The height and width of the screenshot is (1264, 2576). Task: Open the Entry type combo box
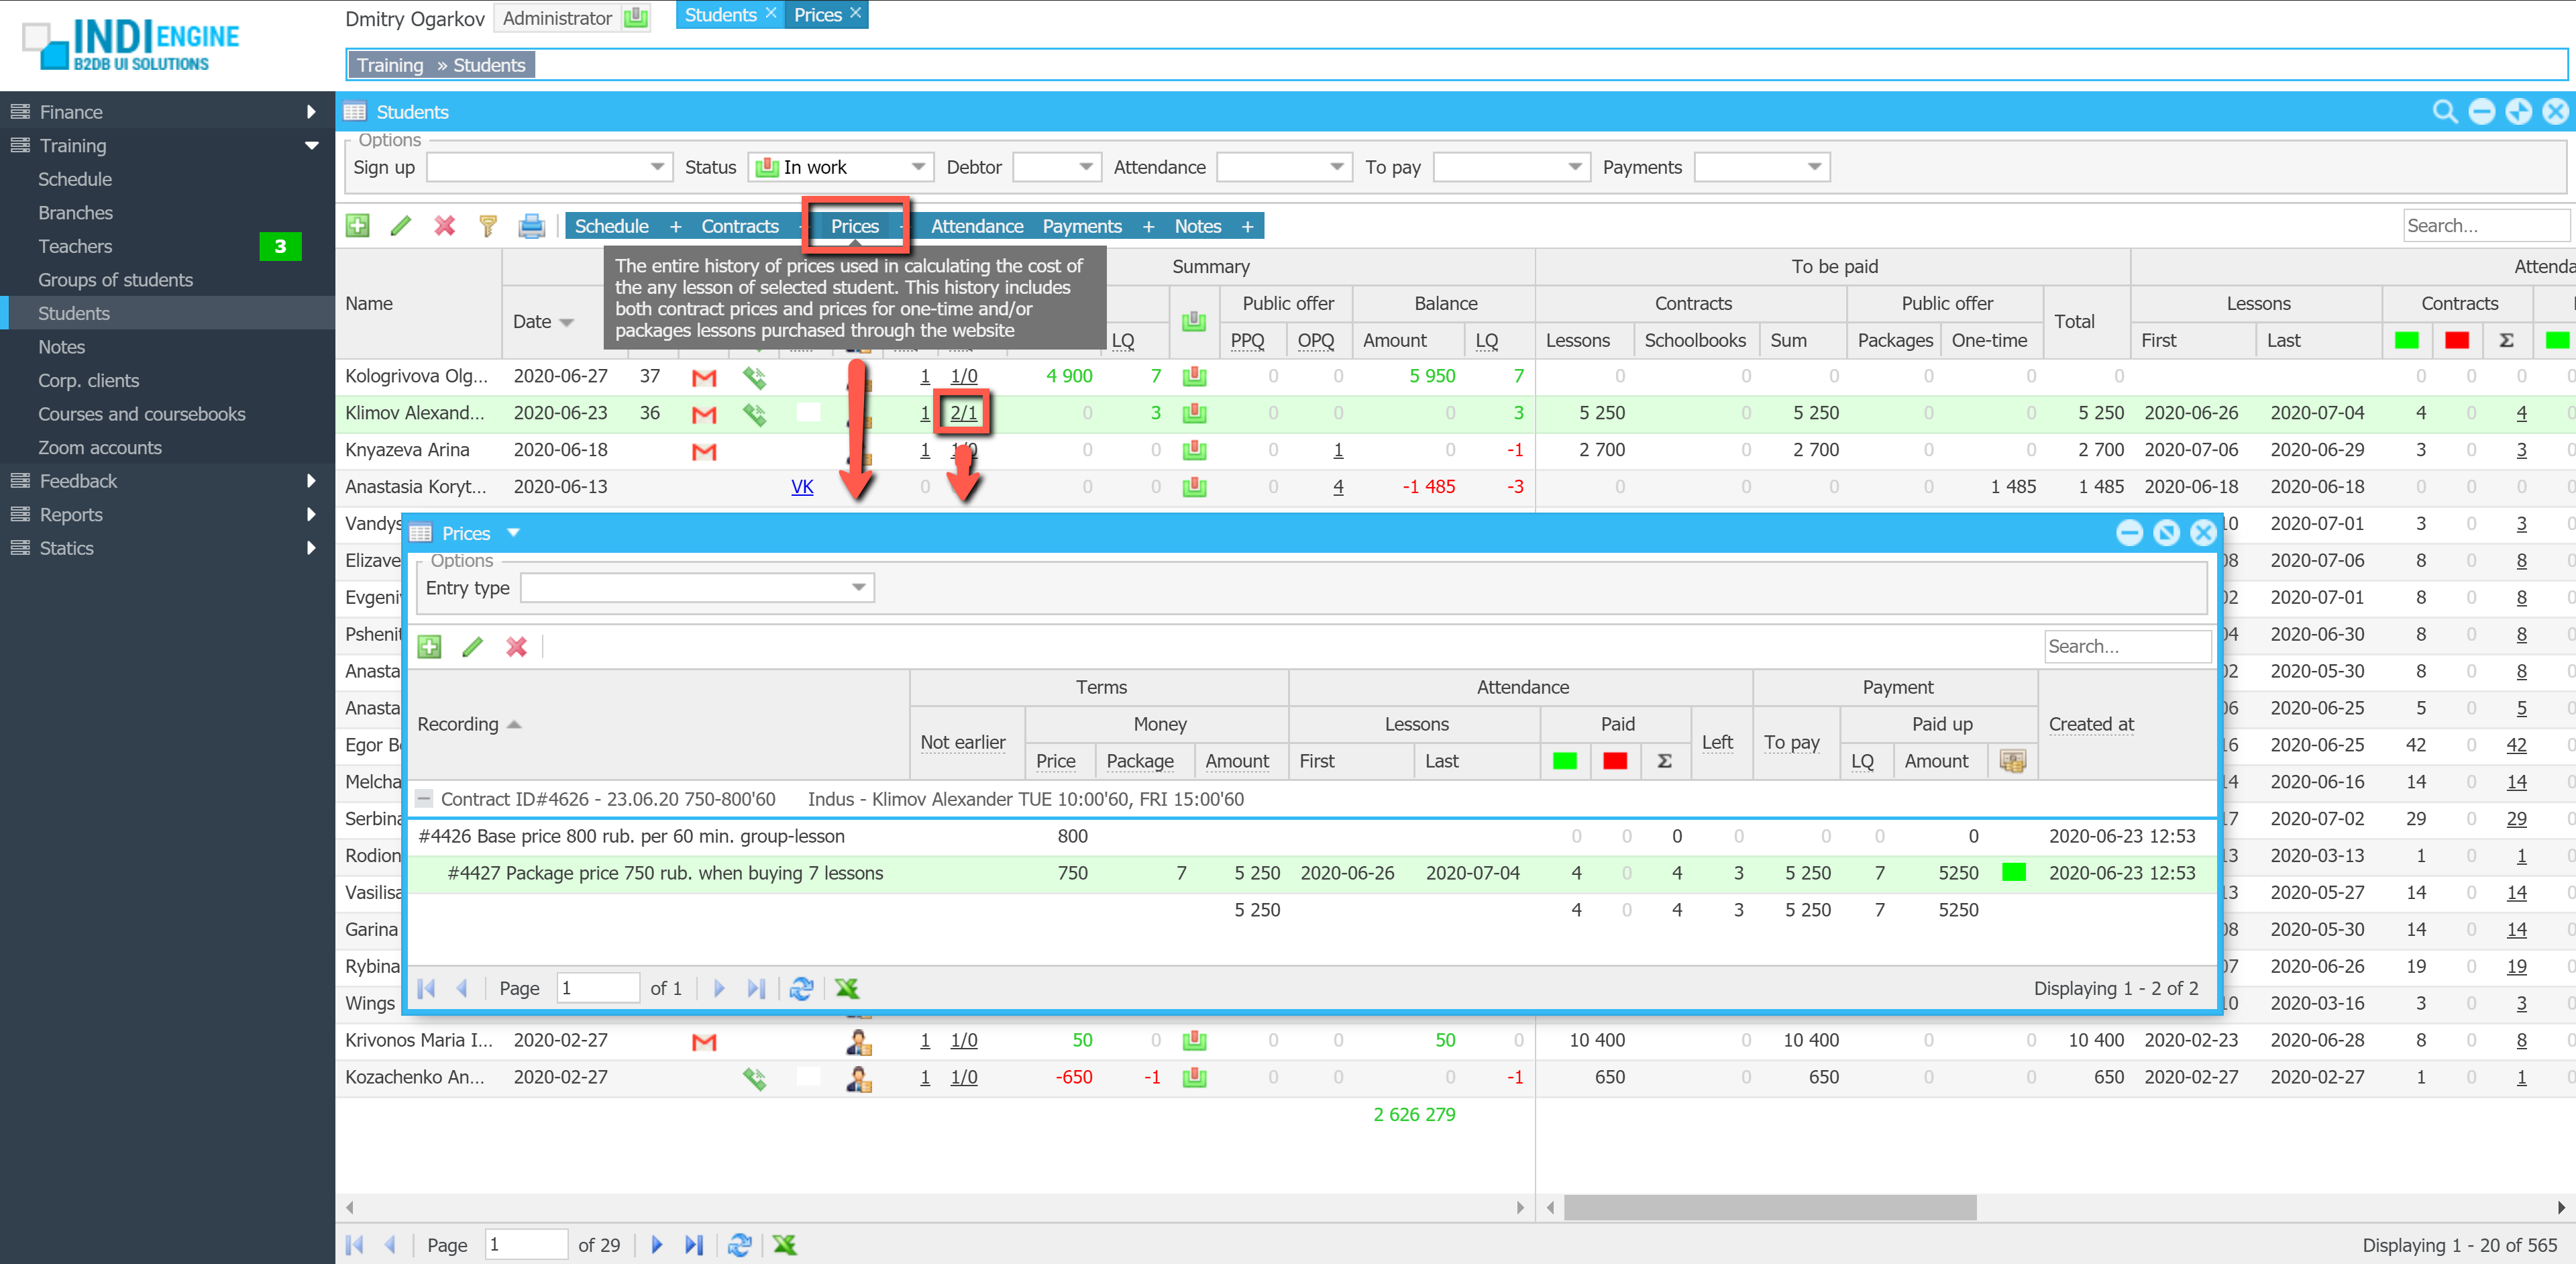click(858, 588)
